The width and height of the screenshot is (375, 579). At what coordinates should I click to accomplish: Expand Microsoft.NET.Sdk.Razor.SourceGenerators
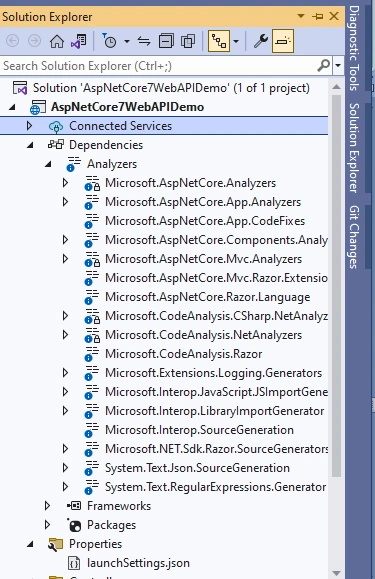click(x=66, y=449)
